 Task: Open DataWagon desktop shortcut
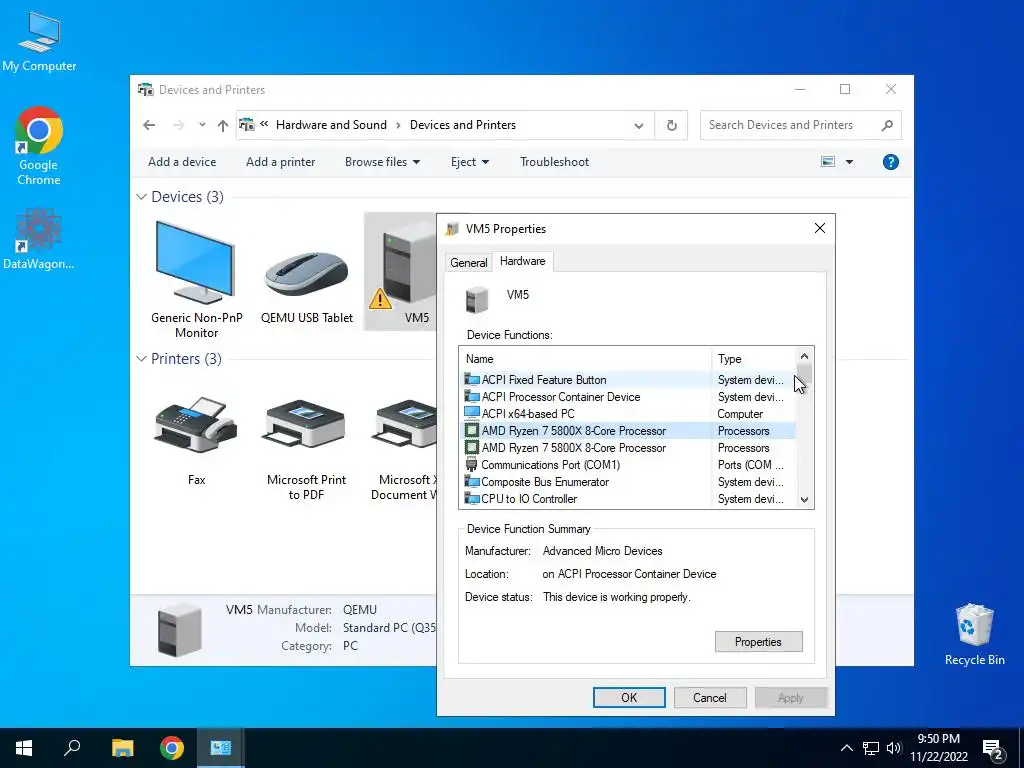39,238
